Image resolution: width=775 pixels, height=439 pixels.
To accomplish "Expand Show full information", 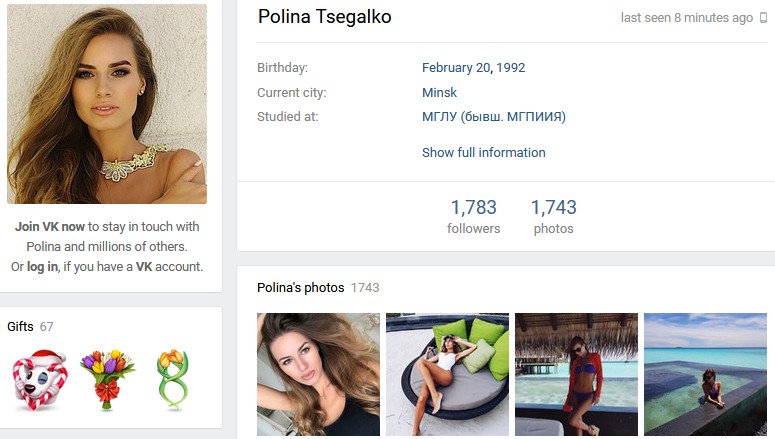I will point(483,153).
